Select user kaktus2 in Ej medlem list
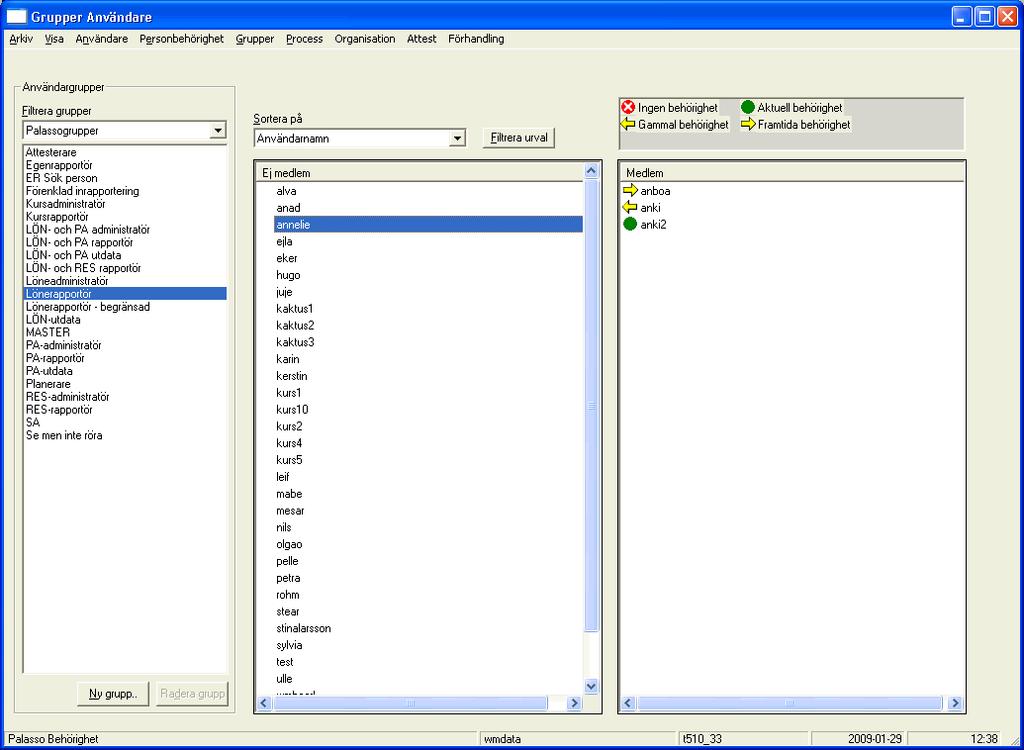The width and height of the screenshot is (1024, 750). 428,325
